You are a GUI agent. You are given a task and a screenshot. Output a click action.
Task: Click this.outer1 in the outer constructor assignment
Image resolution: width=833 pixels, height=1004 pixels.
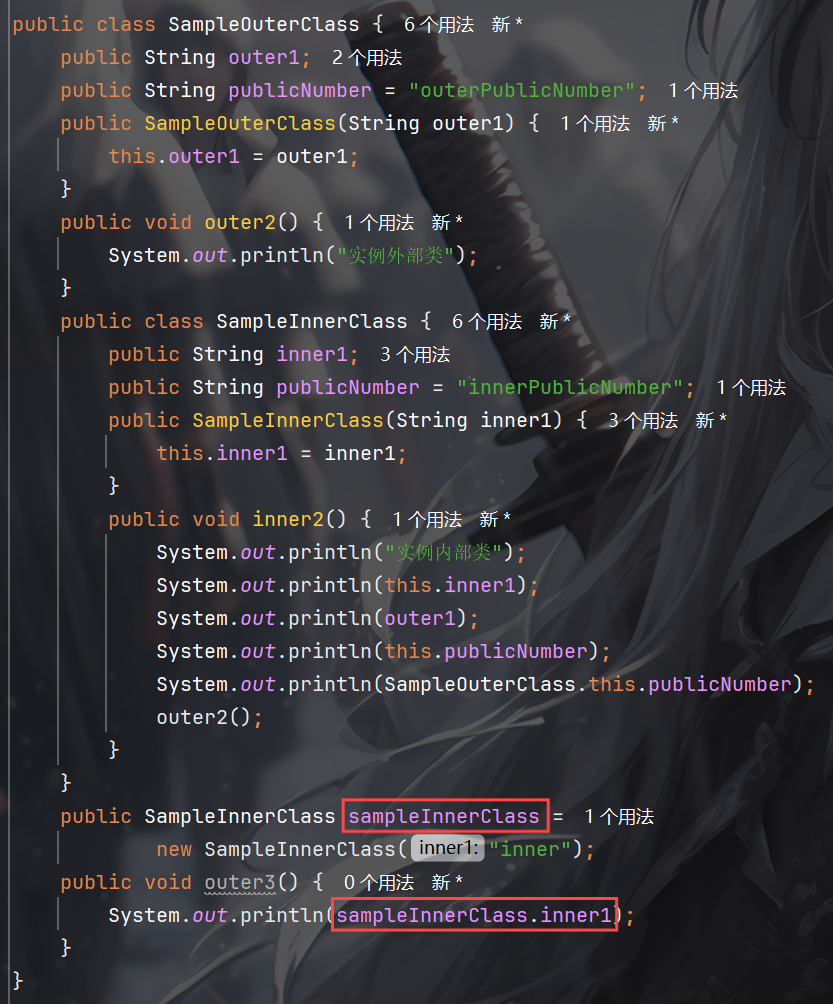pyautogui.click(x=174, y=157)
